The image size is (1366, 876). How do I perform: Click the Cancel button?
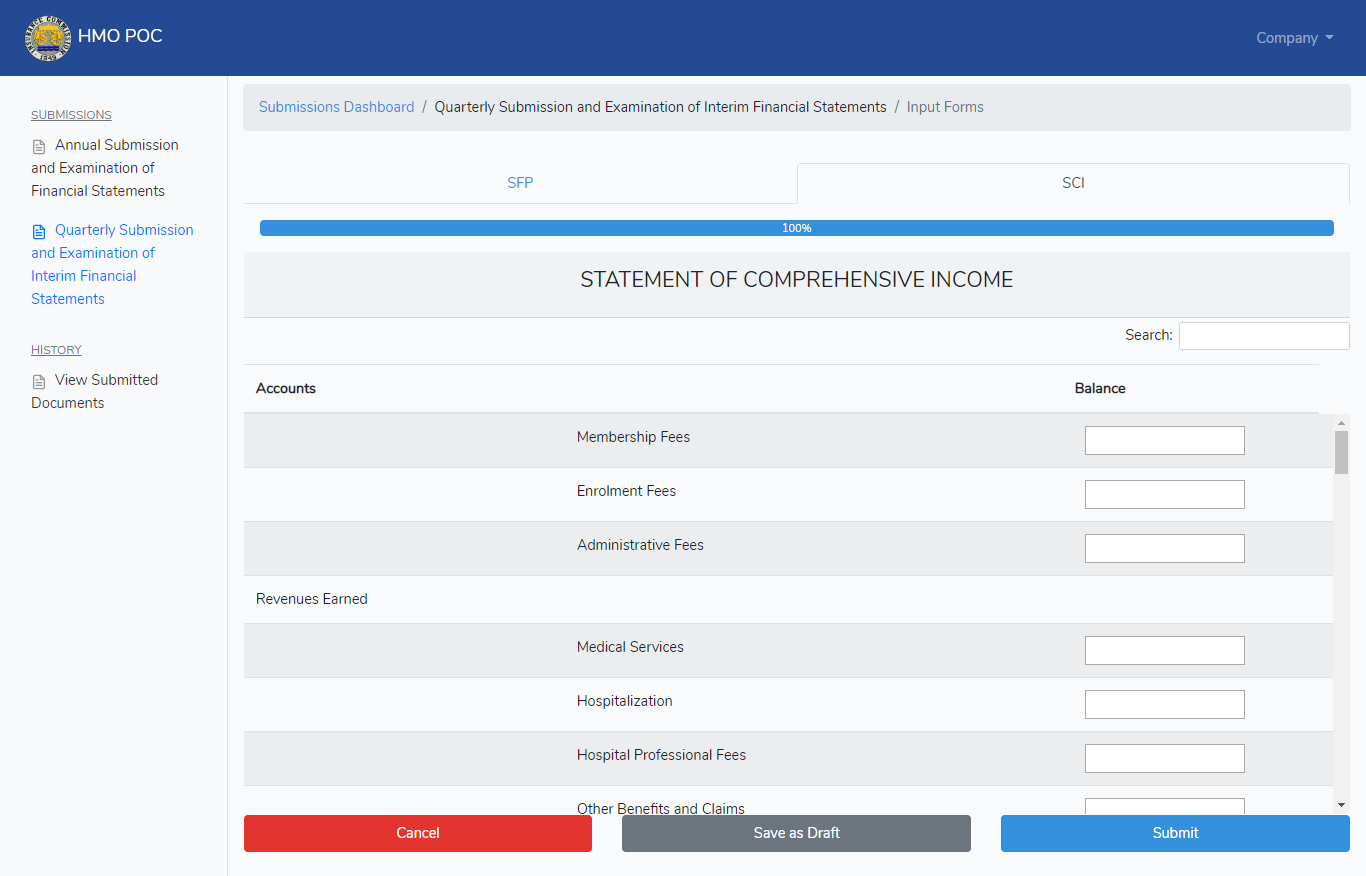click(x=418, y=833)
